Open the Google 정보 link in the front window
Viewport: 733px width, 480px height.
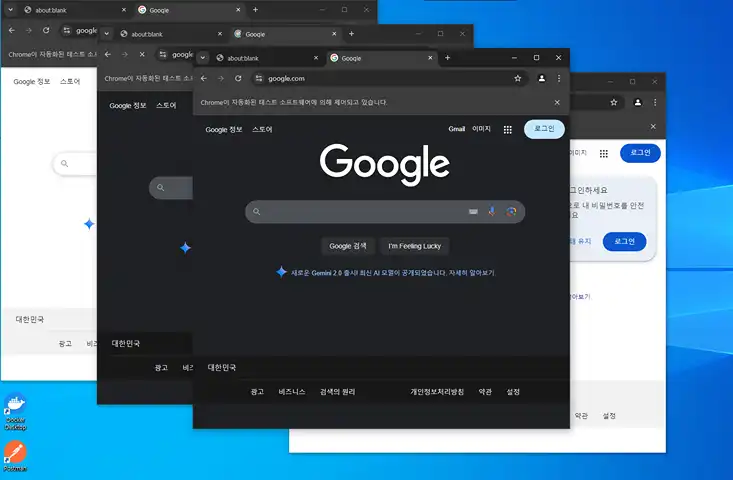point(224,129)
